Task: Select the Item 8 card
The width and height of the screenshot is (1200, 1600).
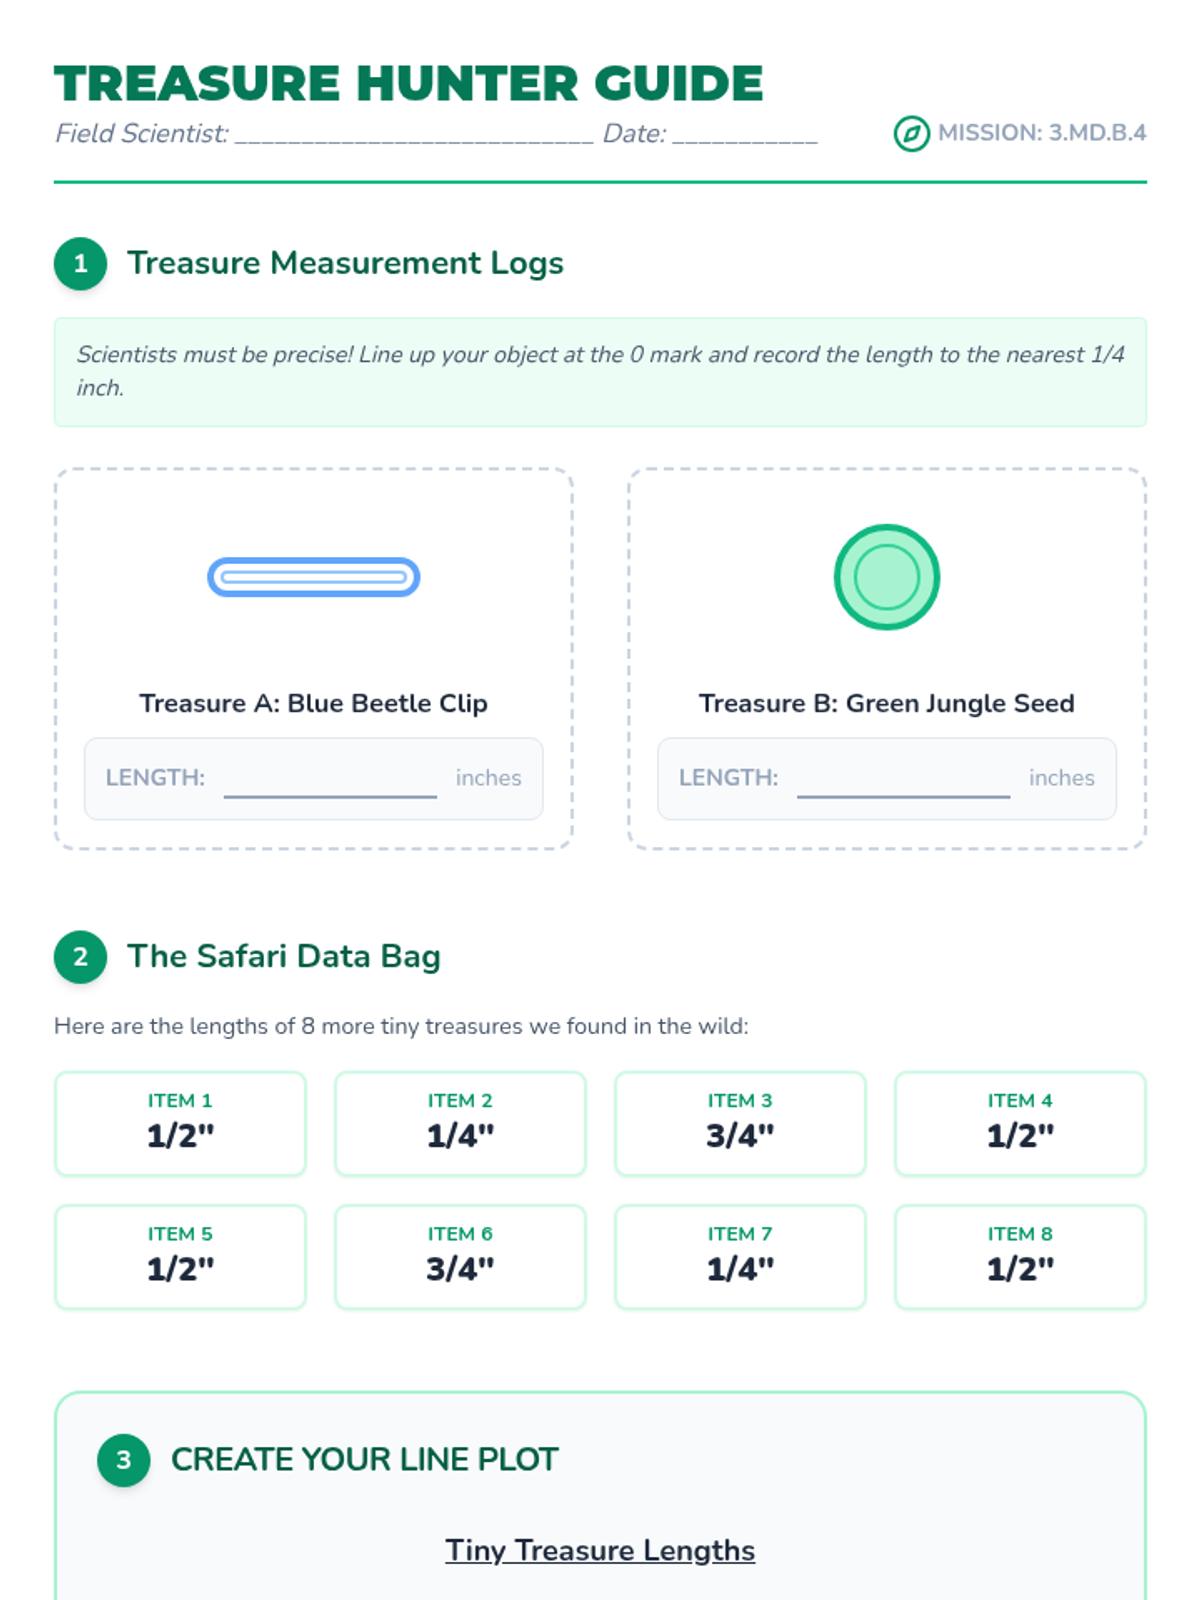Action: [x=1020, y=1257]
